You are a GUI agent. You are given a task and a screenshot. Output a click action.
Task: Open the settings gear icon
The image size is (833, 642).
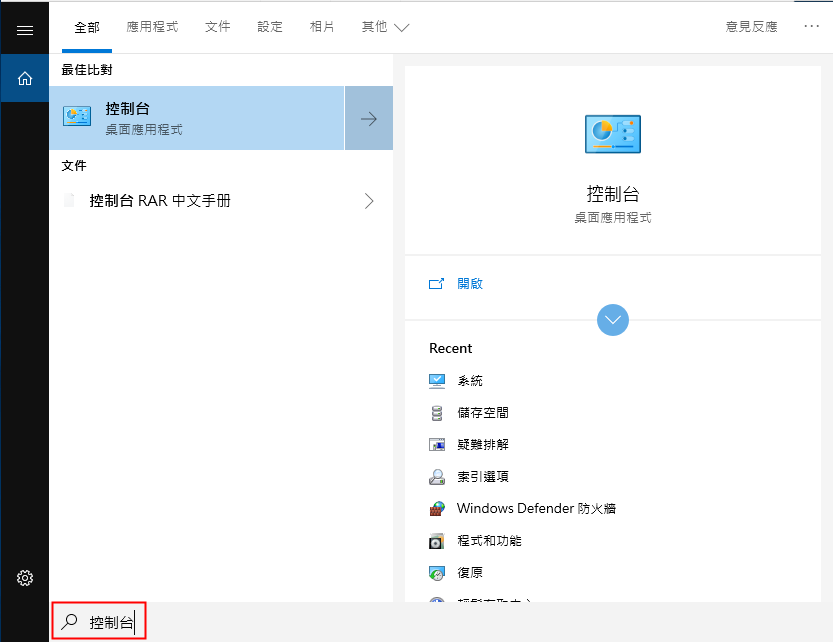click(x=24, y=578)
